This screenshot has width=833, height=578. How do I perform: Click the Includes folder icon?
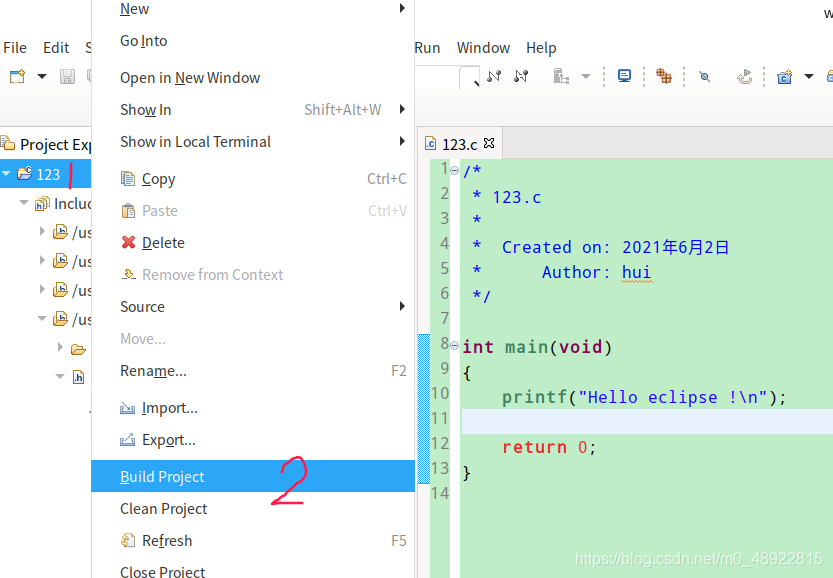(x=42, y=203)
